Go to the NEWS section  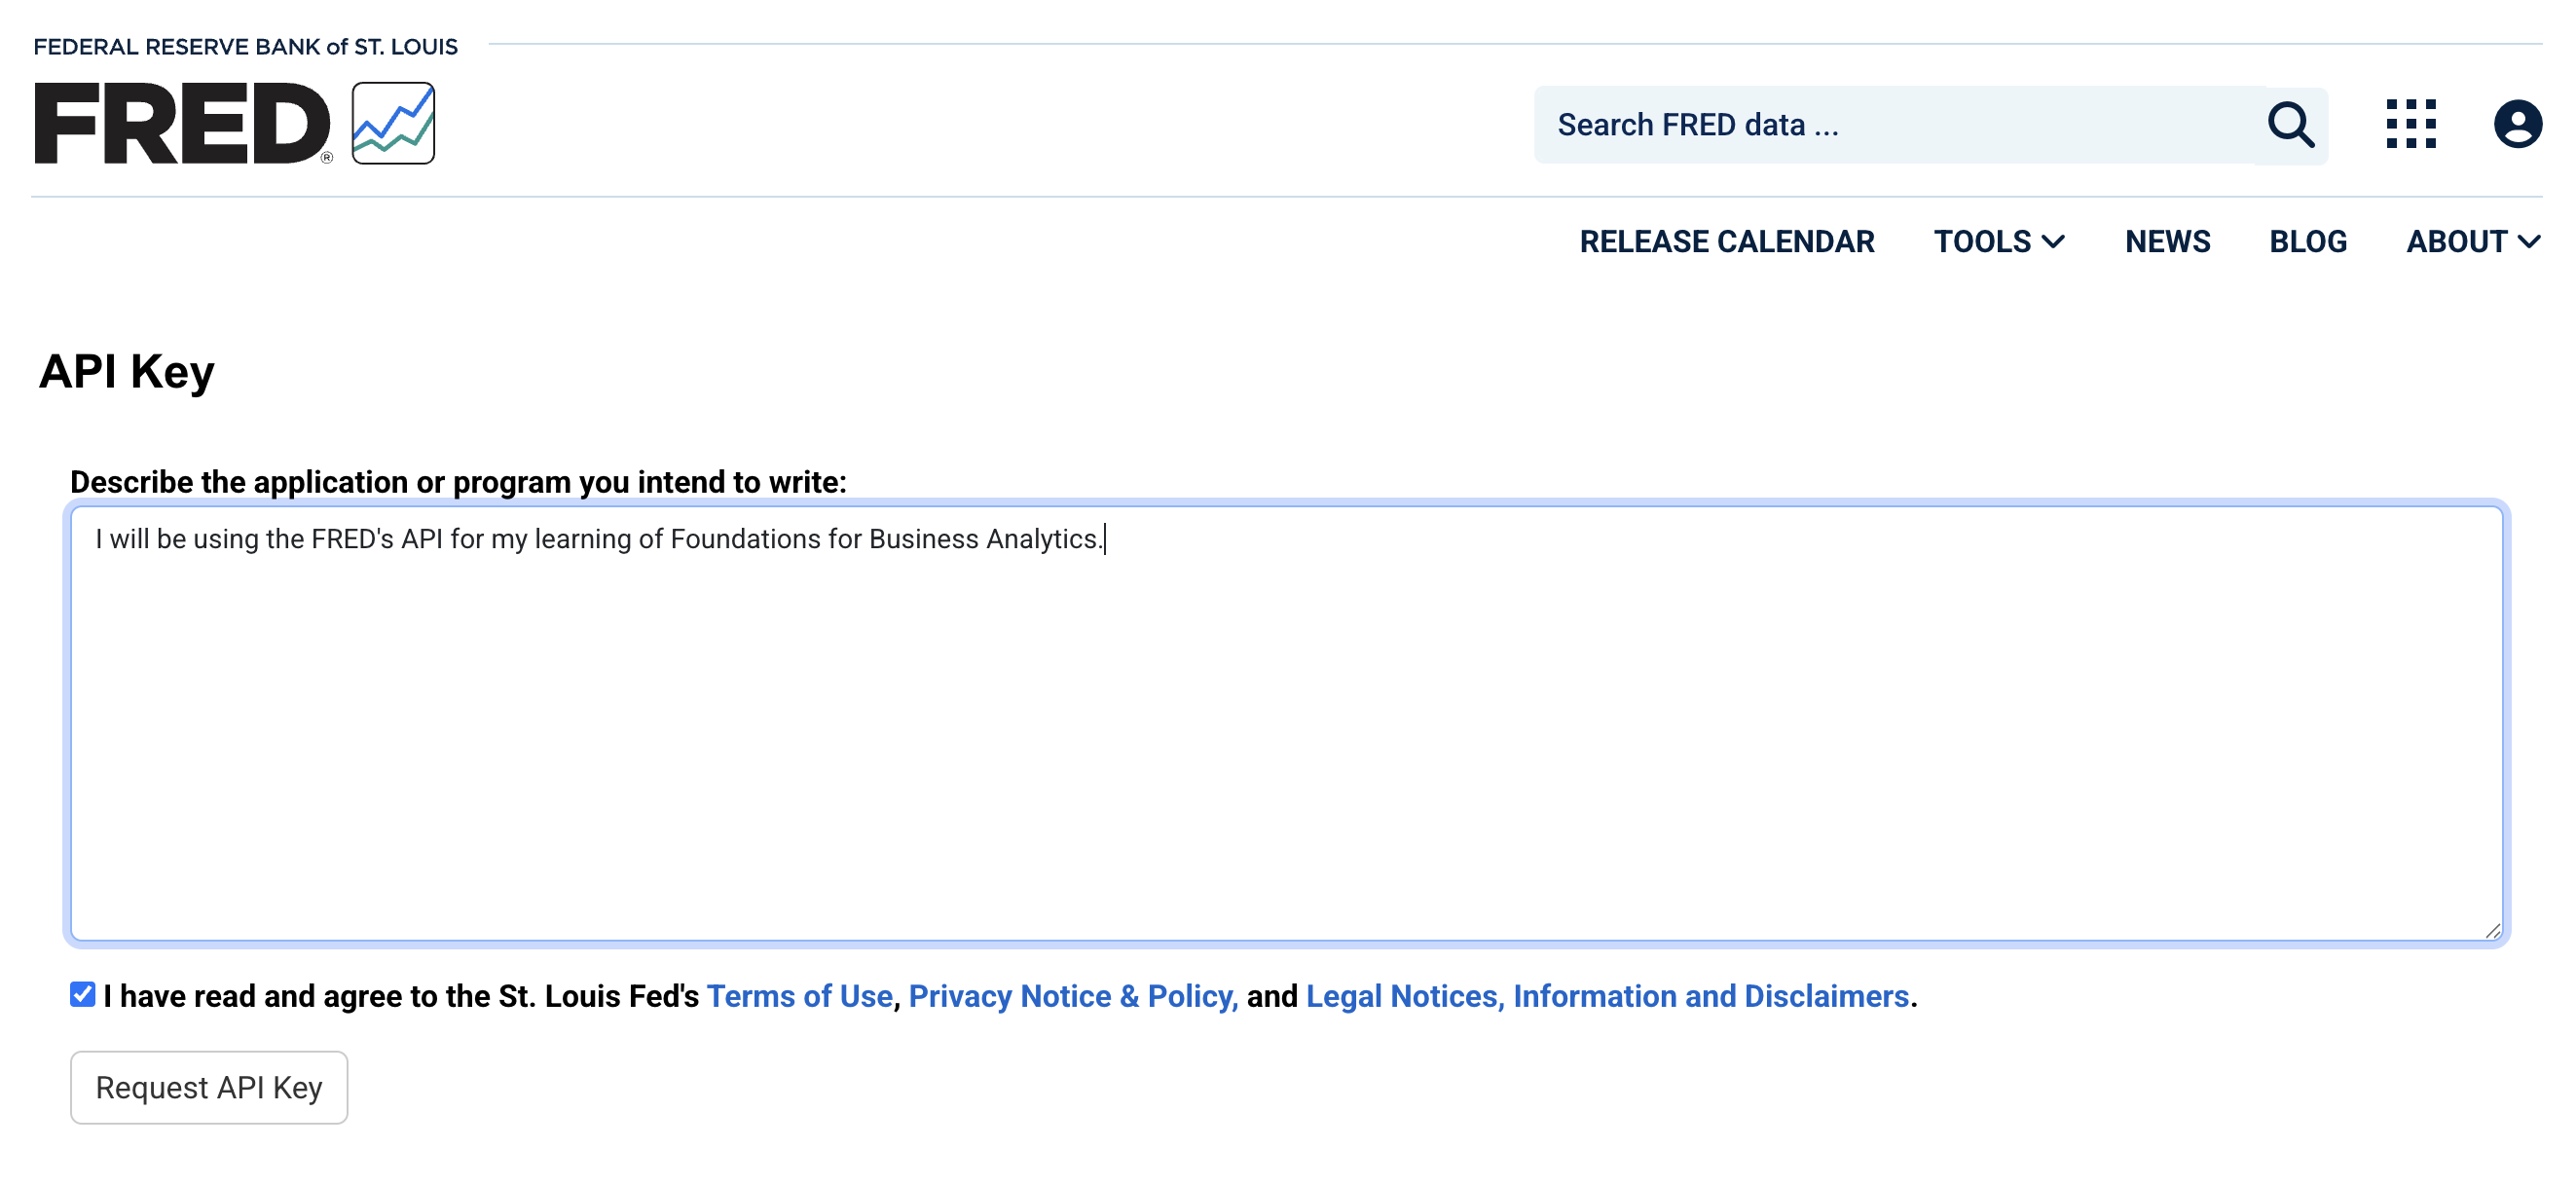pyautogui.click(x=2167, y=242)
